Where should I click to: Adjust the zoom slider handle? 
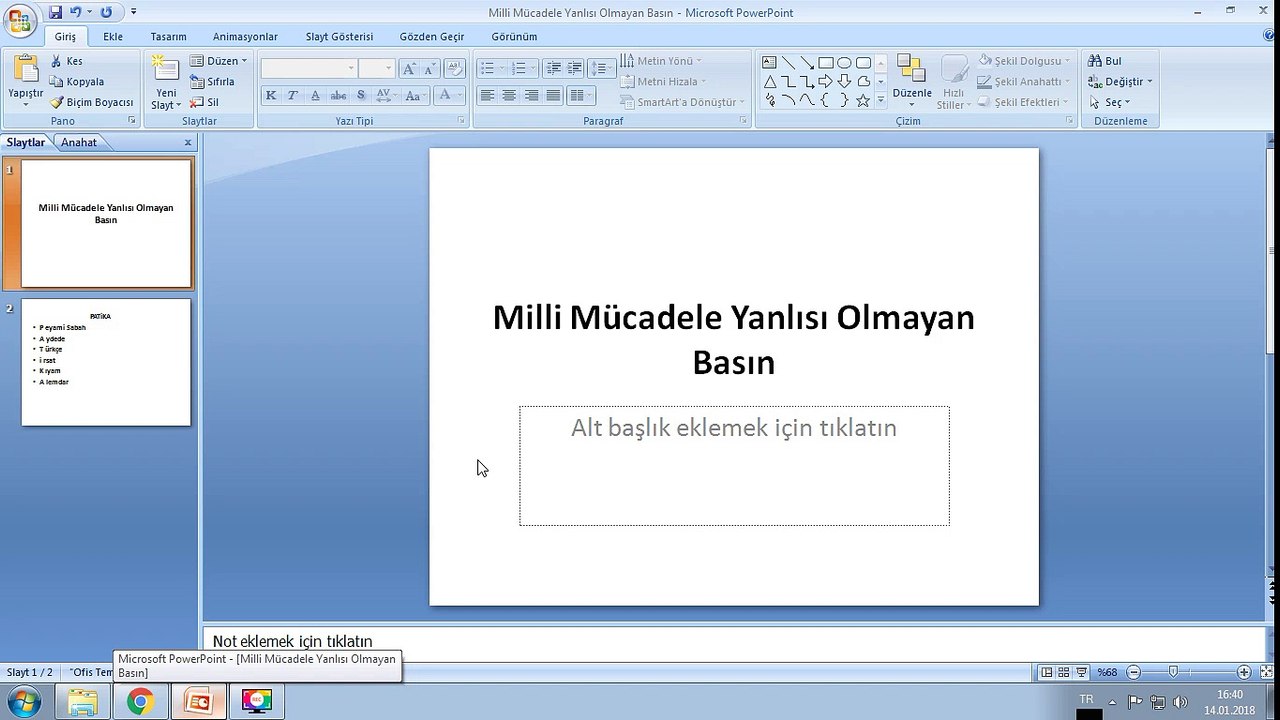coord(1173,673)
